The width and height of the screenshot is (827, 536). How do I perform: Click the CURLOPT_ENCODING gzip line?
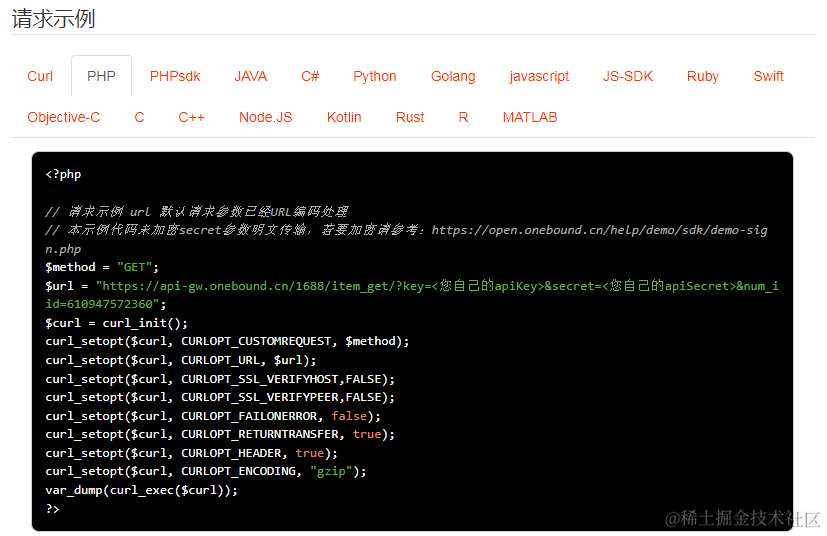(206, 471)
